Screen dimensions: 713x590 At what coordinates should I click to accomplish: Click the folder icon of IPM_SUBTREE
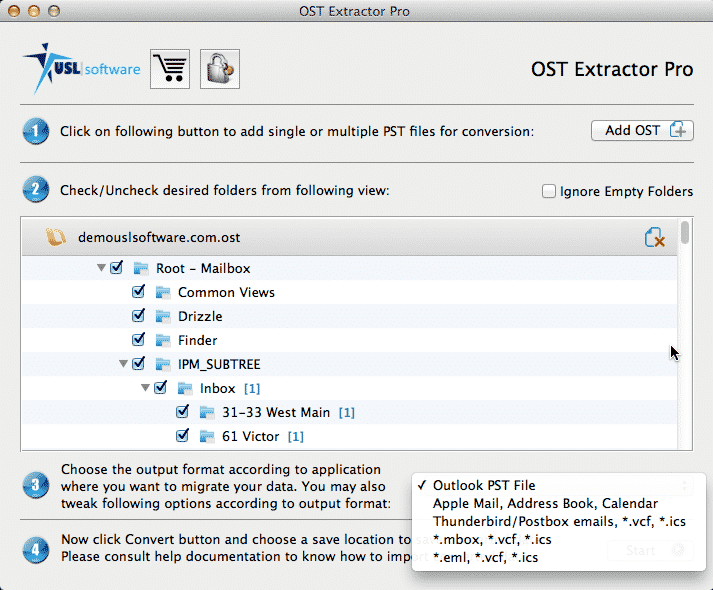pyautogui.click(x=163, y=365)
